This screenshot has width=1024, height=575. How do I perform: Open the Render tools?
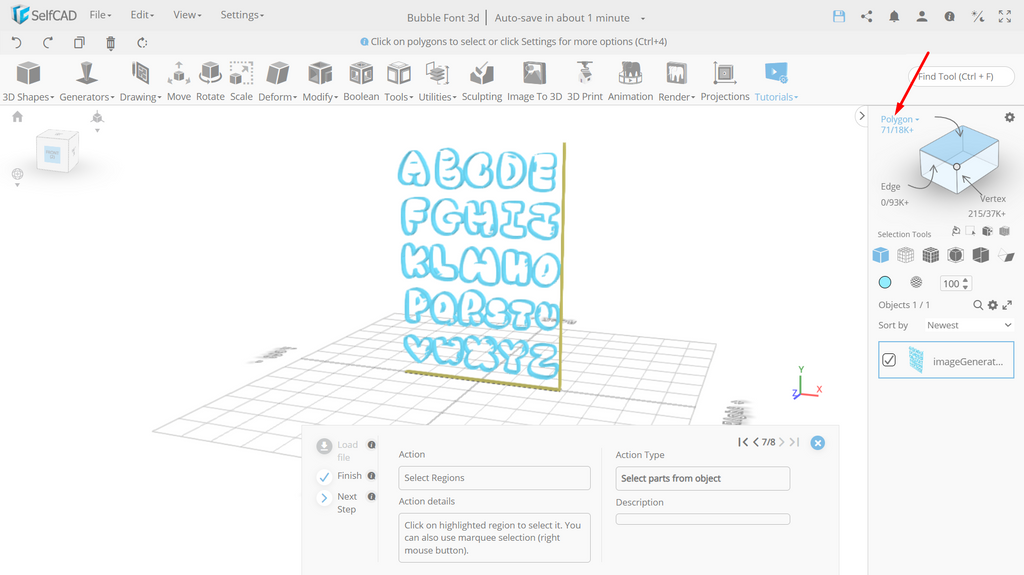click(x=676, y=82)
